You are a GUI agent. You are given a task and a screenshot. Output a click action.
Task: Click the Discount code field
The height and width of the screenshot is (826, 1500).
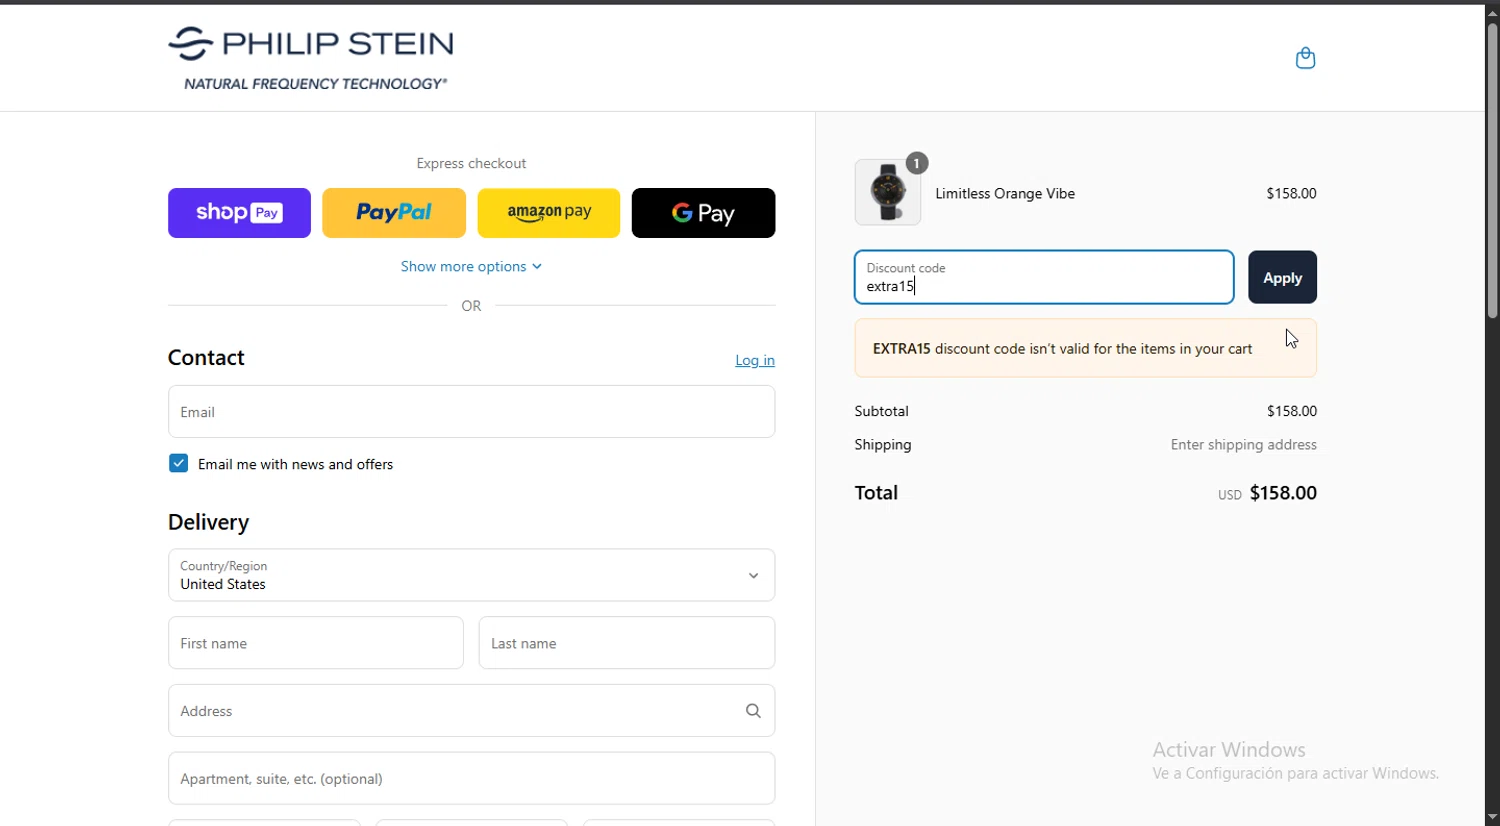coord(1044,277)
